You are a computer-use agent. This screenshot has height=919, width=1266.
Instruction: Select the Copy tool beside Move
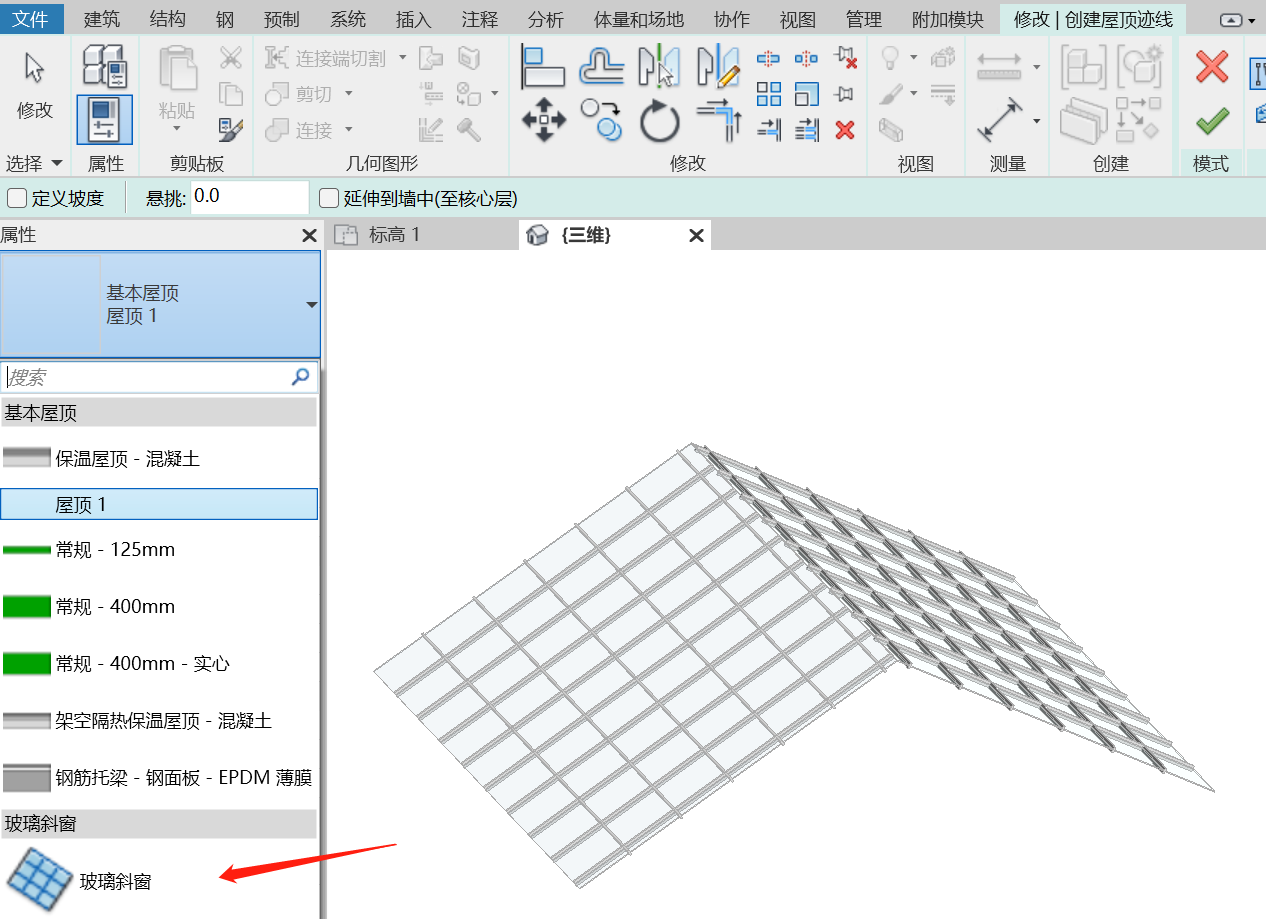click(x=601, y=121)
